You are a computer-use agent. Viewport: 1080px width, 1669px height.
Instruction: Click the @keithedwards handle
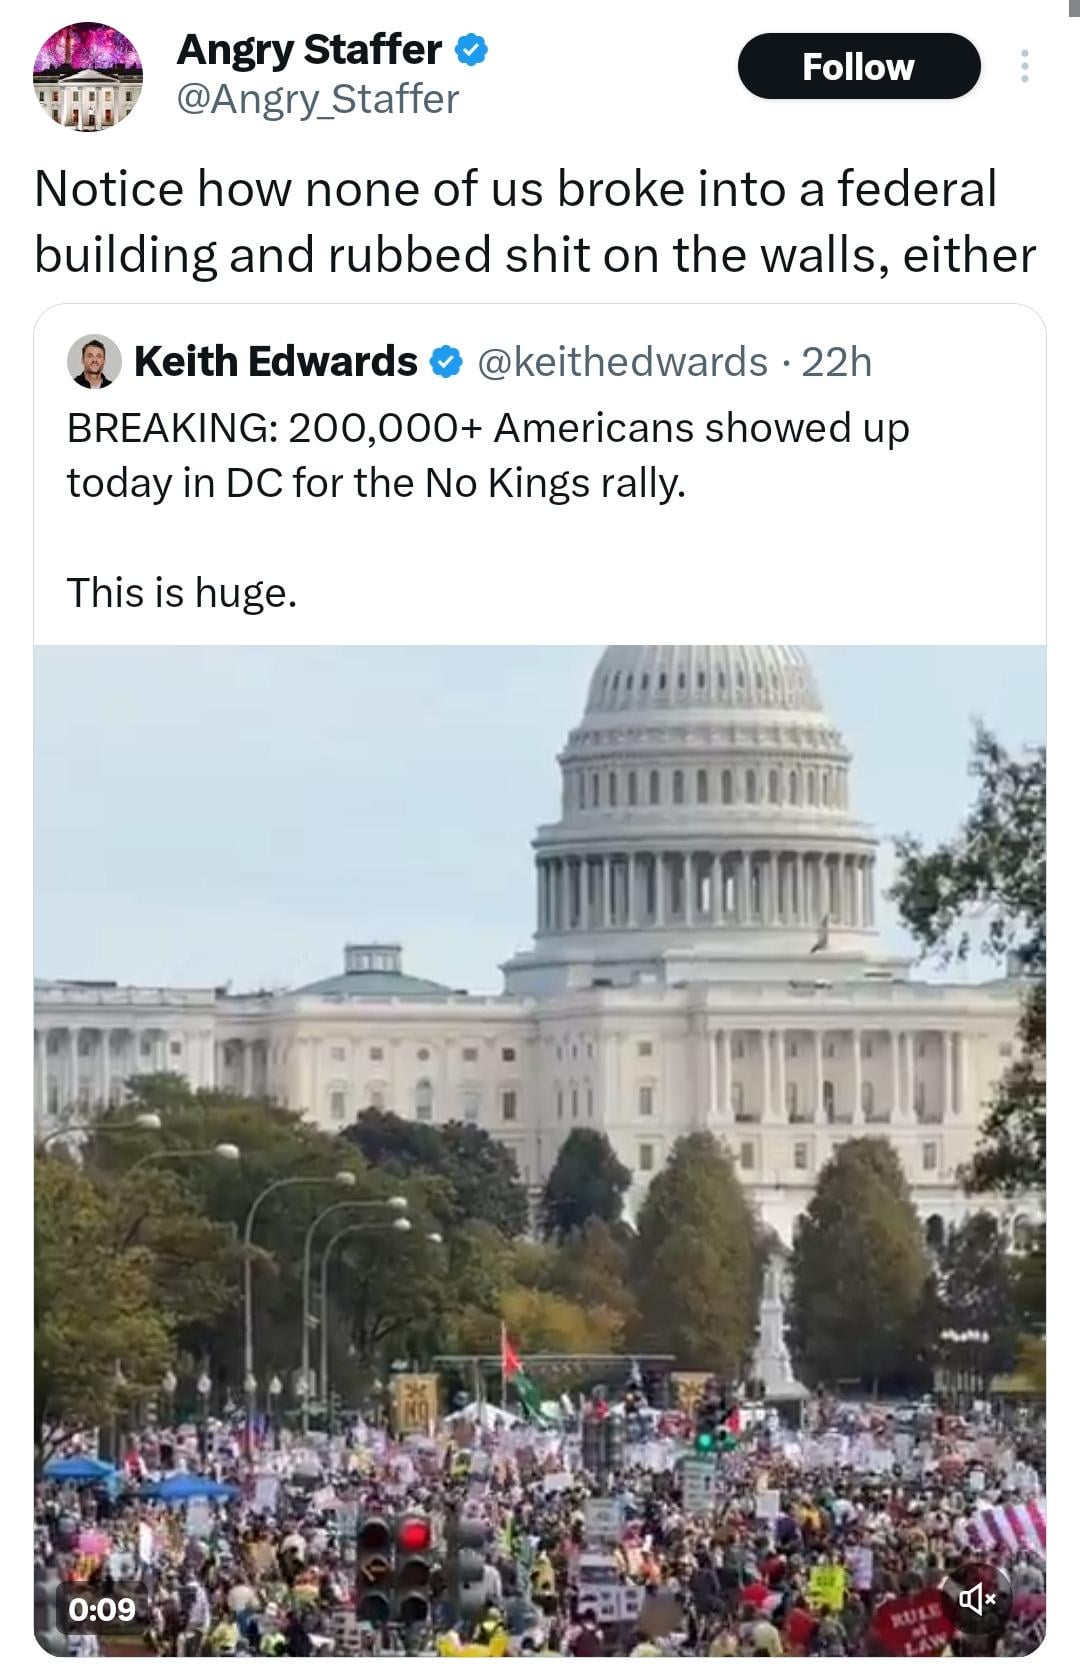tap(623, 361)
